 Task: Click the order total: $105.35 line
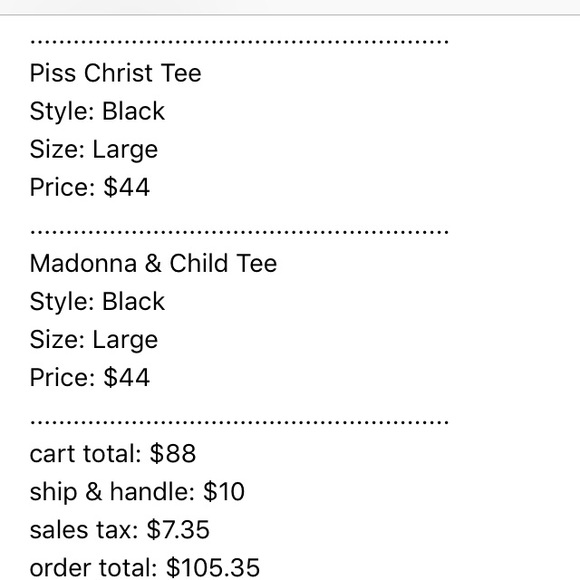145,568
